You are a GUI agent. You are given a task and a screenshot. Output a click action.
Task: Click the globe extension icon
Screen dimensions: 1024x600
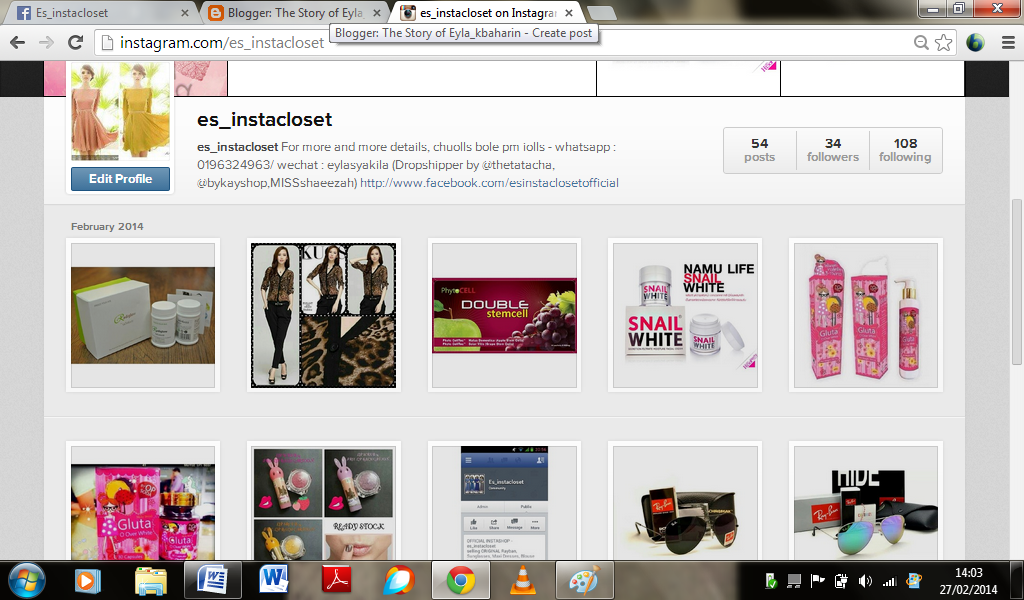pos(975,42)
